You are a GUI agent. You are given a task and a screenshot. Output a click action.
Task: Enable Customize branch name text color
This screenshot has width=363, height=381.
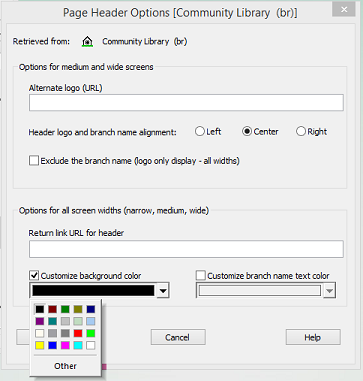click(200, 276)
